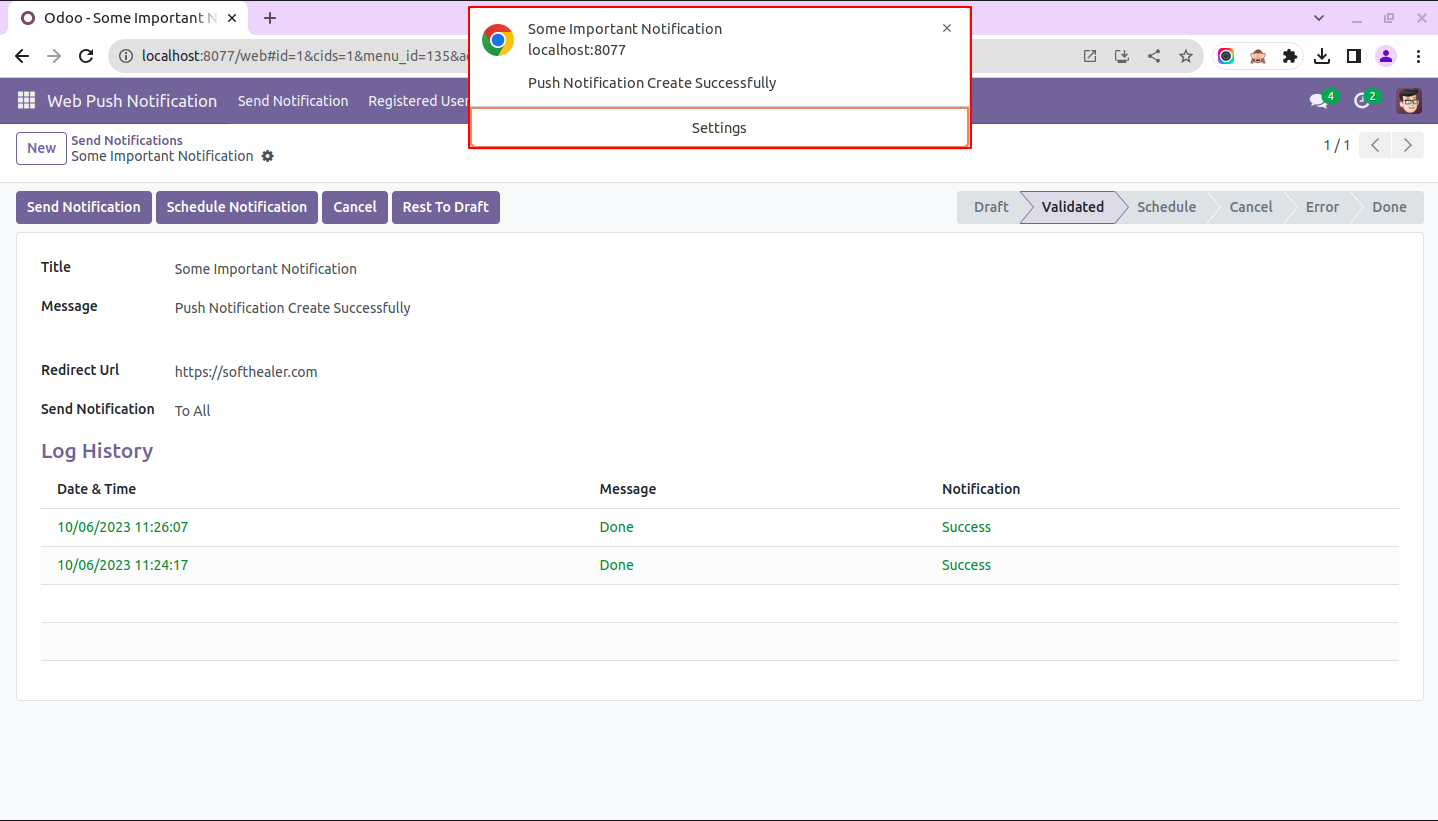Click Schedule Notification button
Screen dimensions: 1438x821
pyautogui.click(x=236, y=207)
